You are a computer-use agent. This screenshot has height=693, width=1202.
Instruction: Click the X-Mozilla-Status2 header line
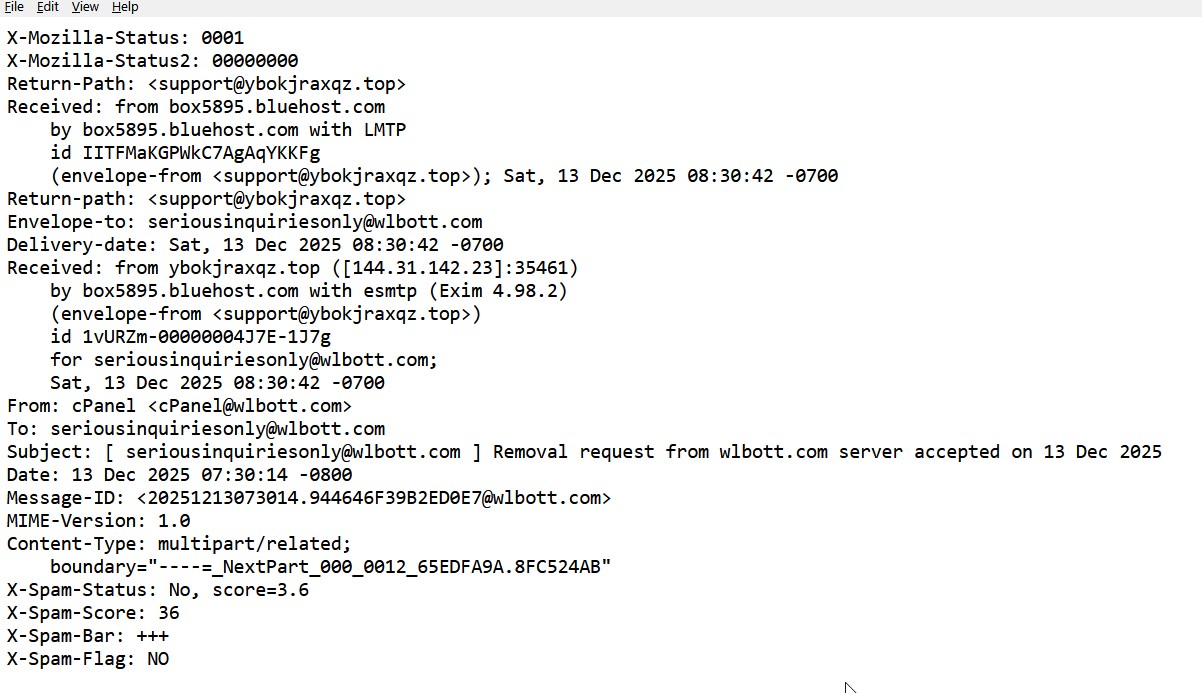pos(152,61)
